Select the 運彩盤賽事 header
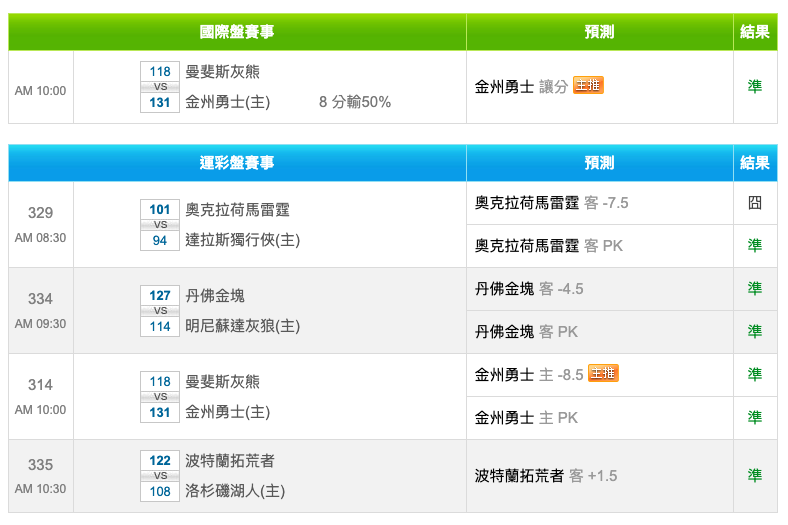Viewport: 788px width, 525px height. 237,163
